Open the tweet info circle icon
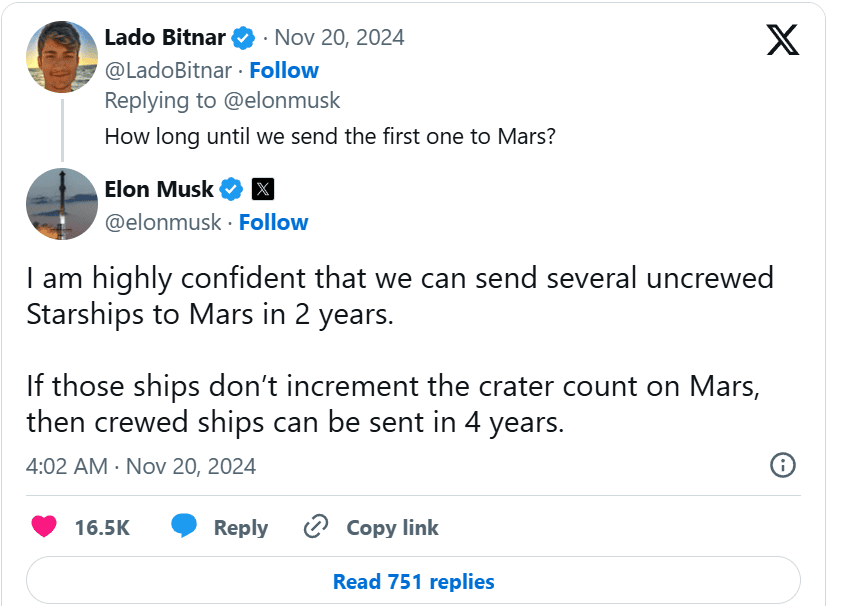 click(x=783, y=465)
